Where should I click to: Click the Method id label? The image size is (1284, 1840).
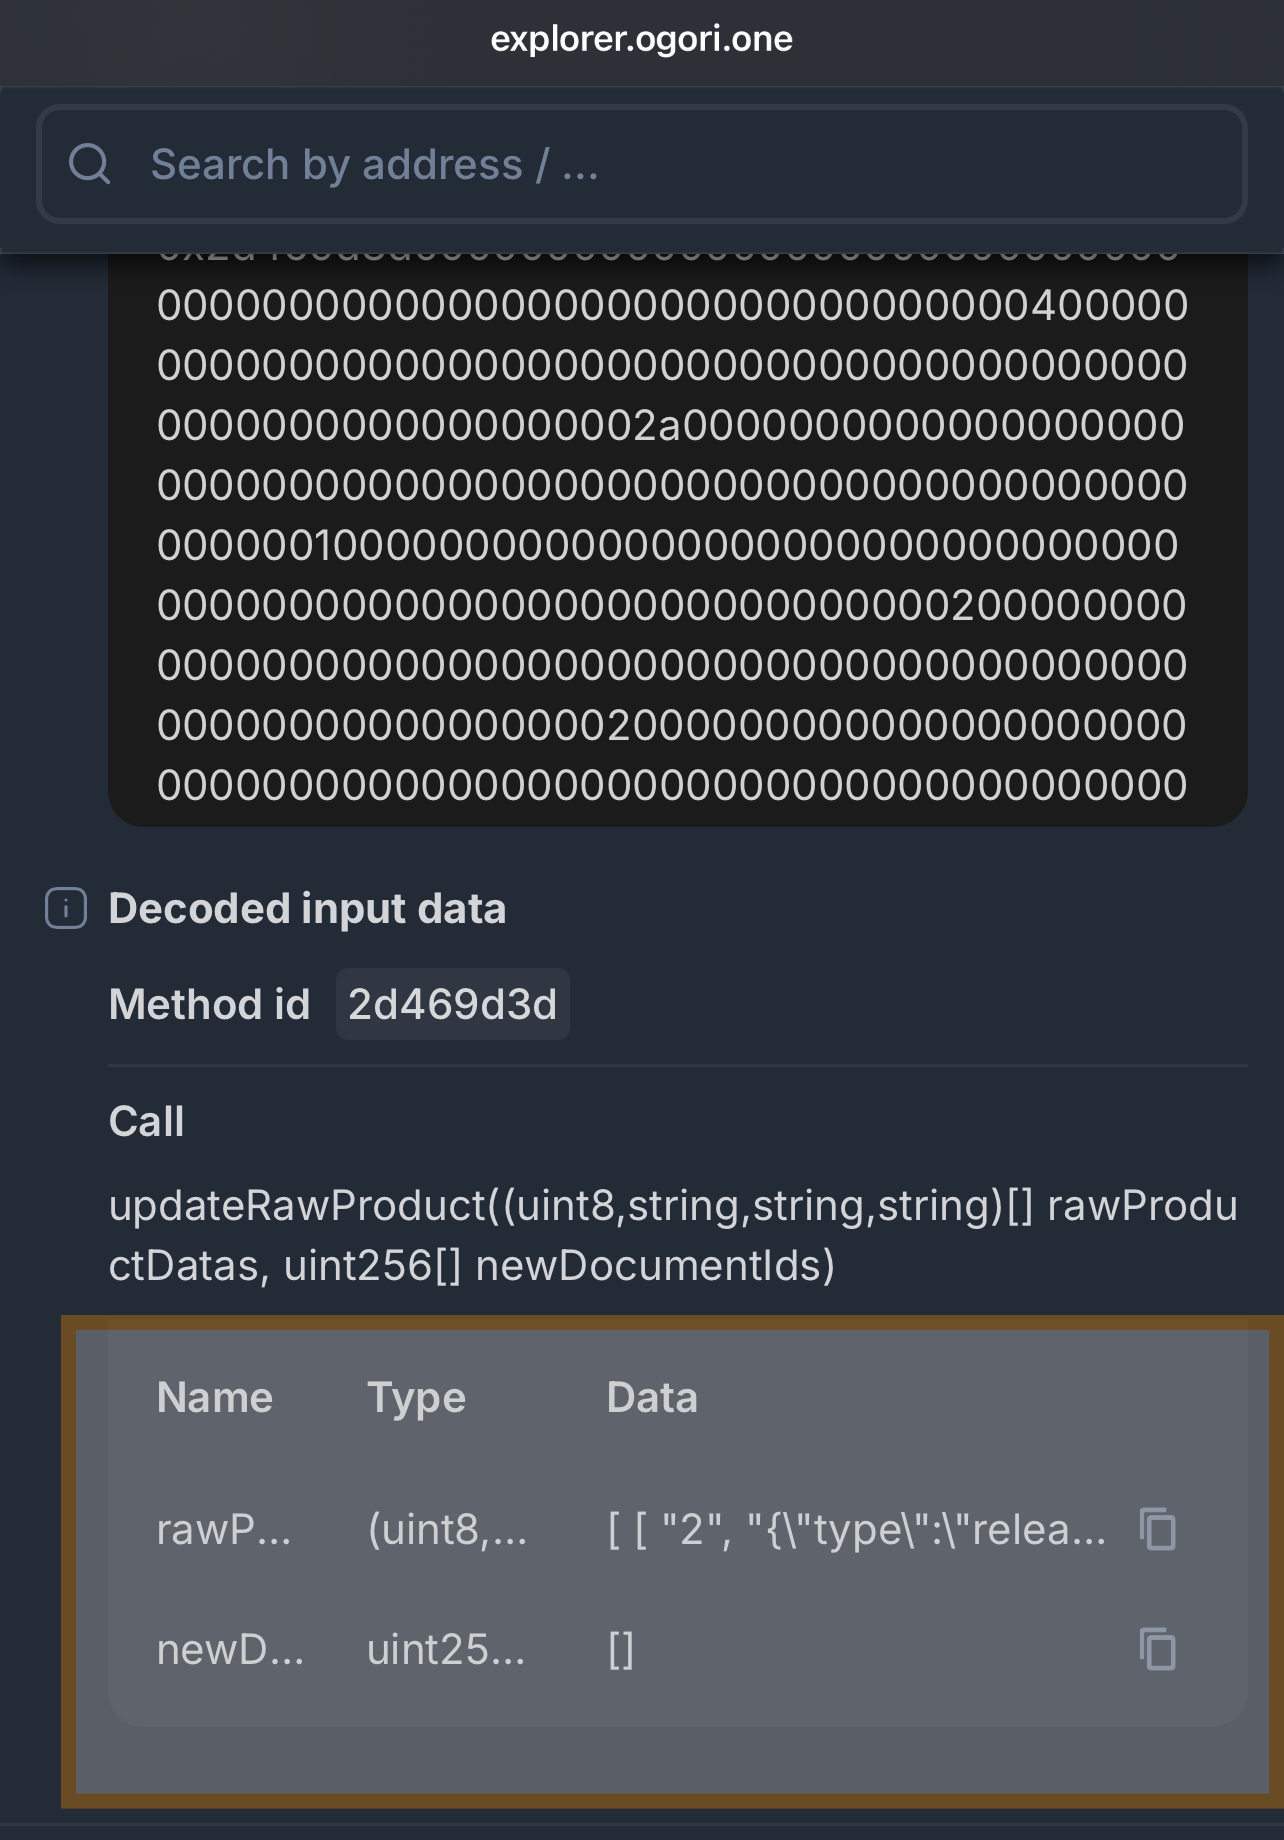point(210,1004)
